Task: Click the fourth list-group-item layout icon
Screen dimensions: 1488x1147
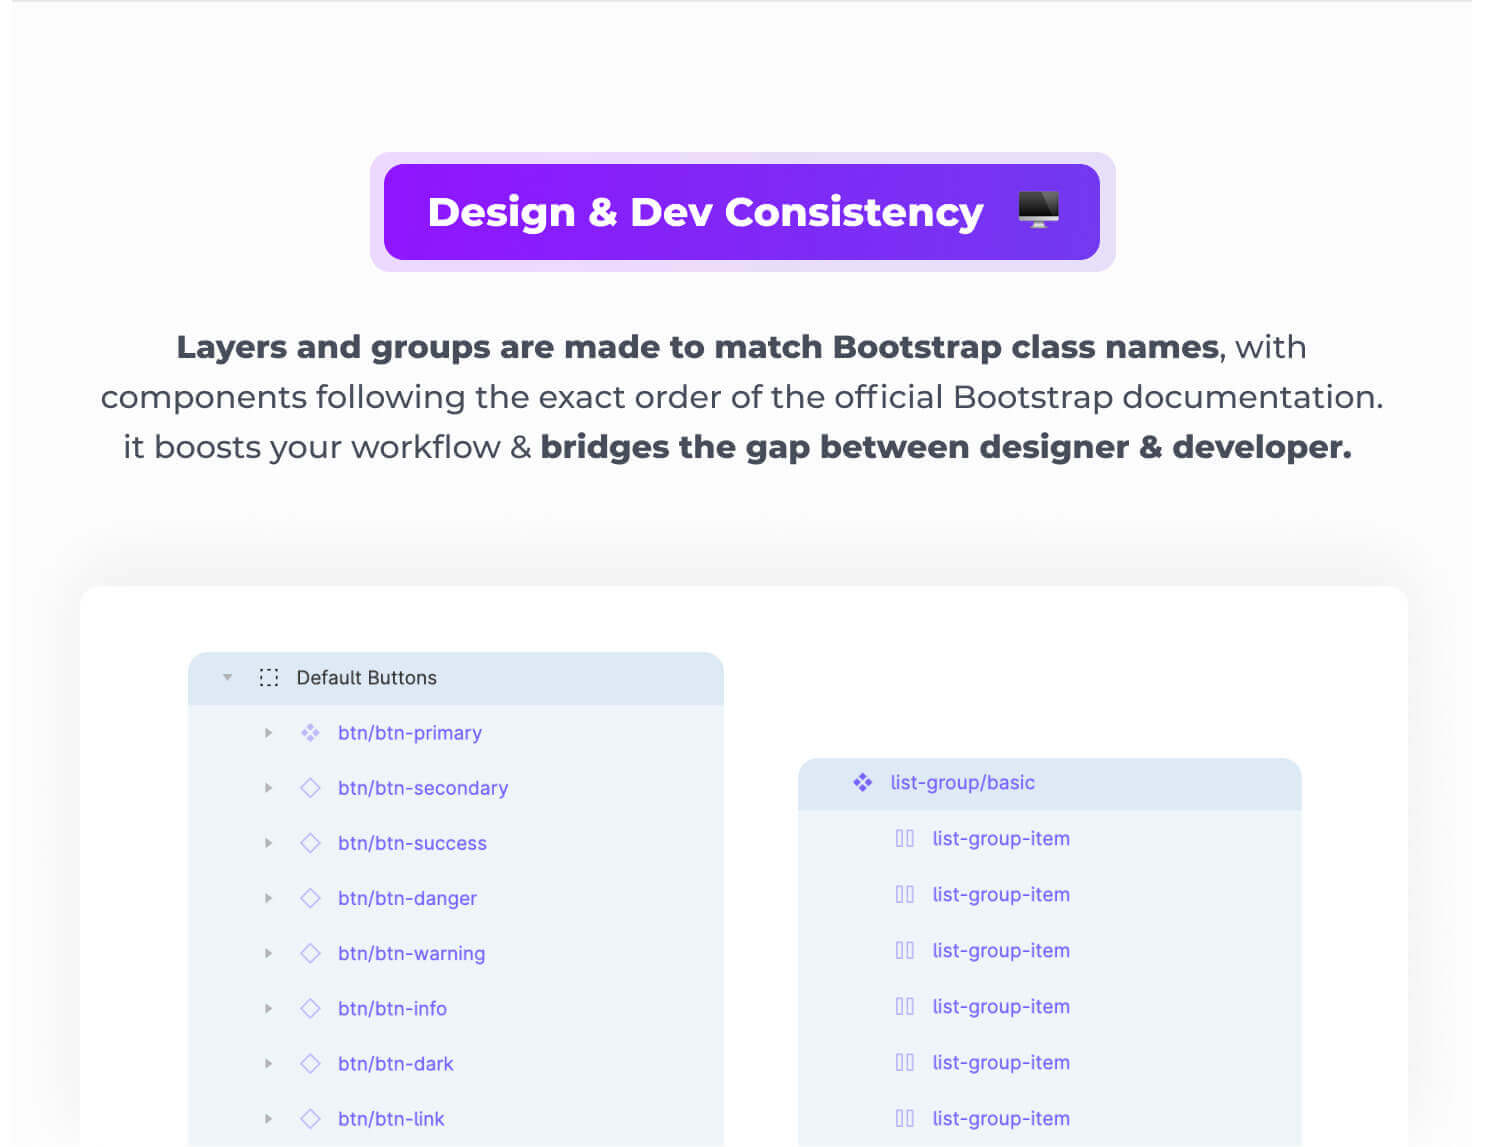Action: [904, 1006]
